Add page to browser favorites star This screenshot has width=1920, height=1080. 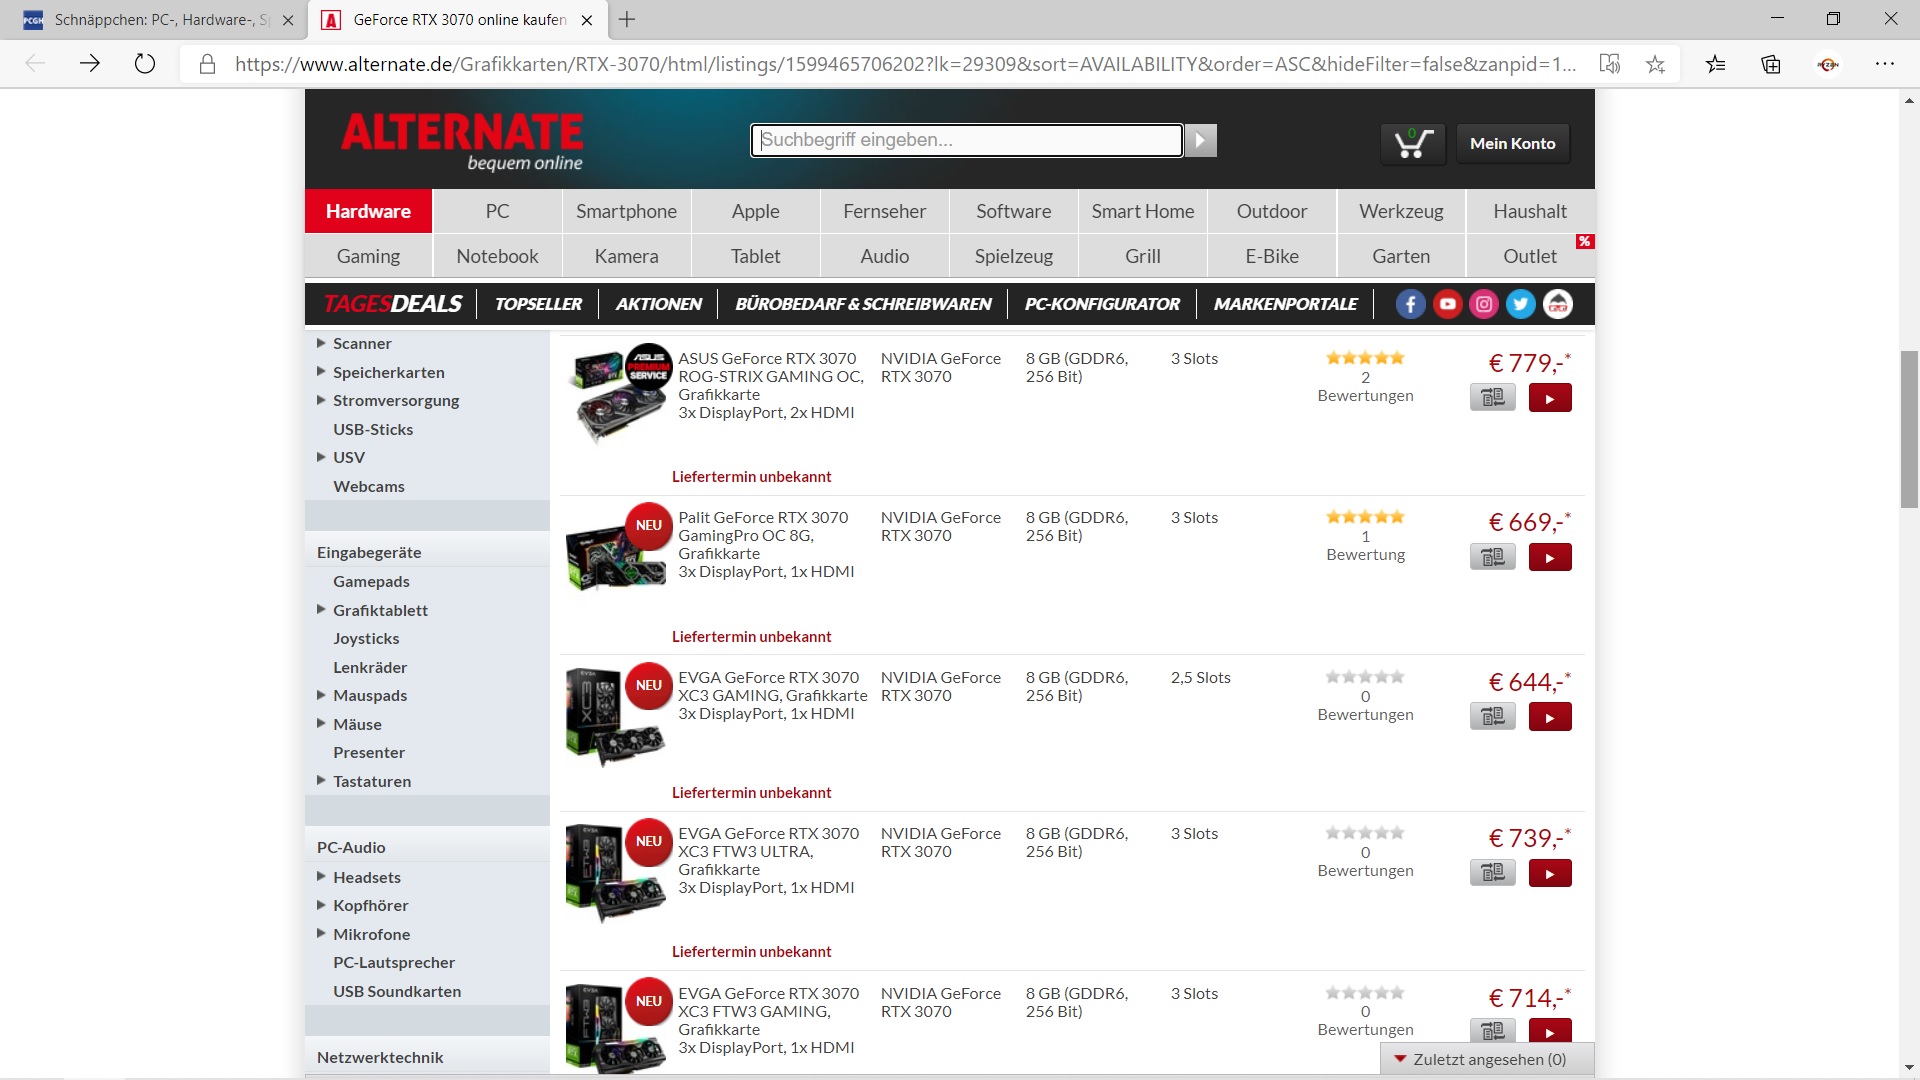[1655, 64]
